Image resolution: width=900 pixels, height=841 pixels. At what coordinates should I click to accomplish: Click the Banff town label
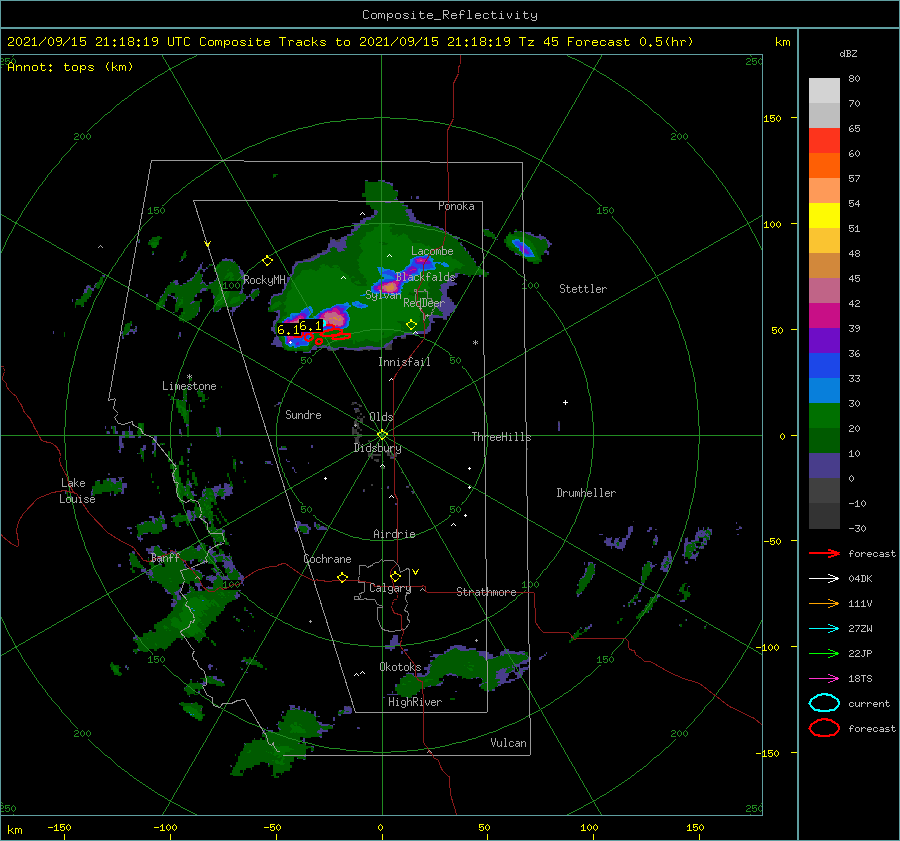pyautogui.click(x=165, y=557)
